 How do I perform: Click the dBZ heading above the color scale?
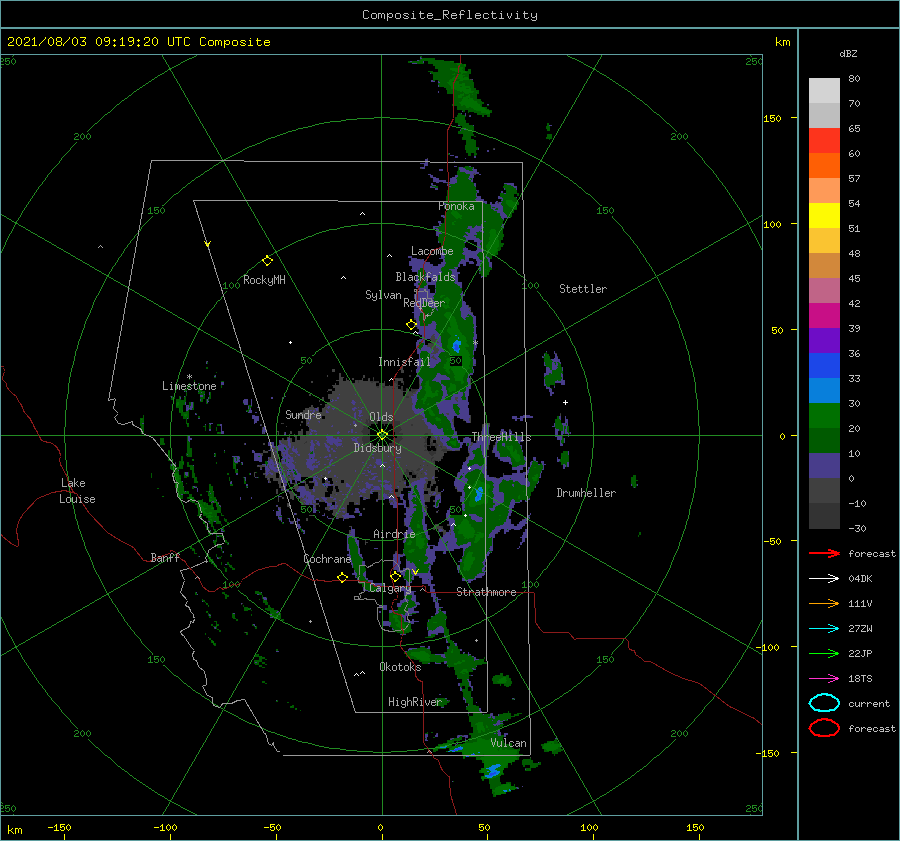pos(848,53)
